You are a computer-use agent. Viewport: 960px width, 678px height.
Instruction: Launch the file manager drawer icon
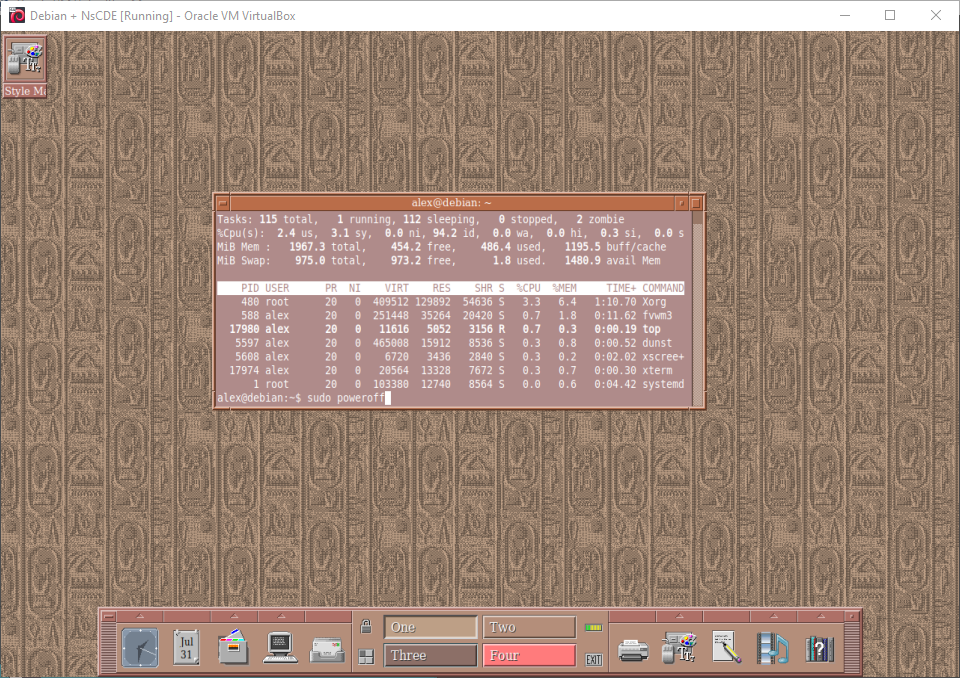pyautogui.click(x=234, y=648)
